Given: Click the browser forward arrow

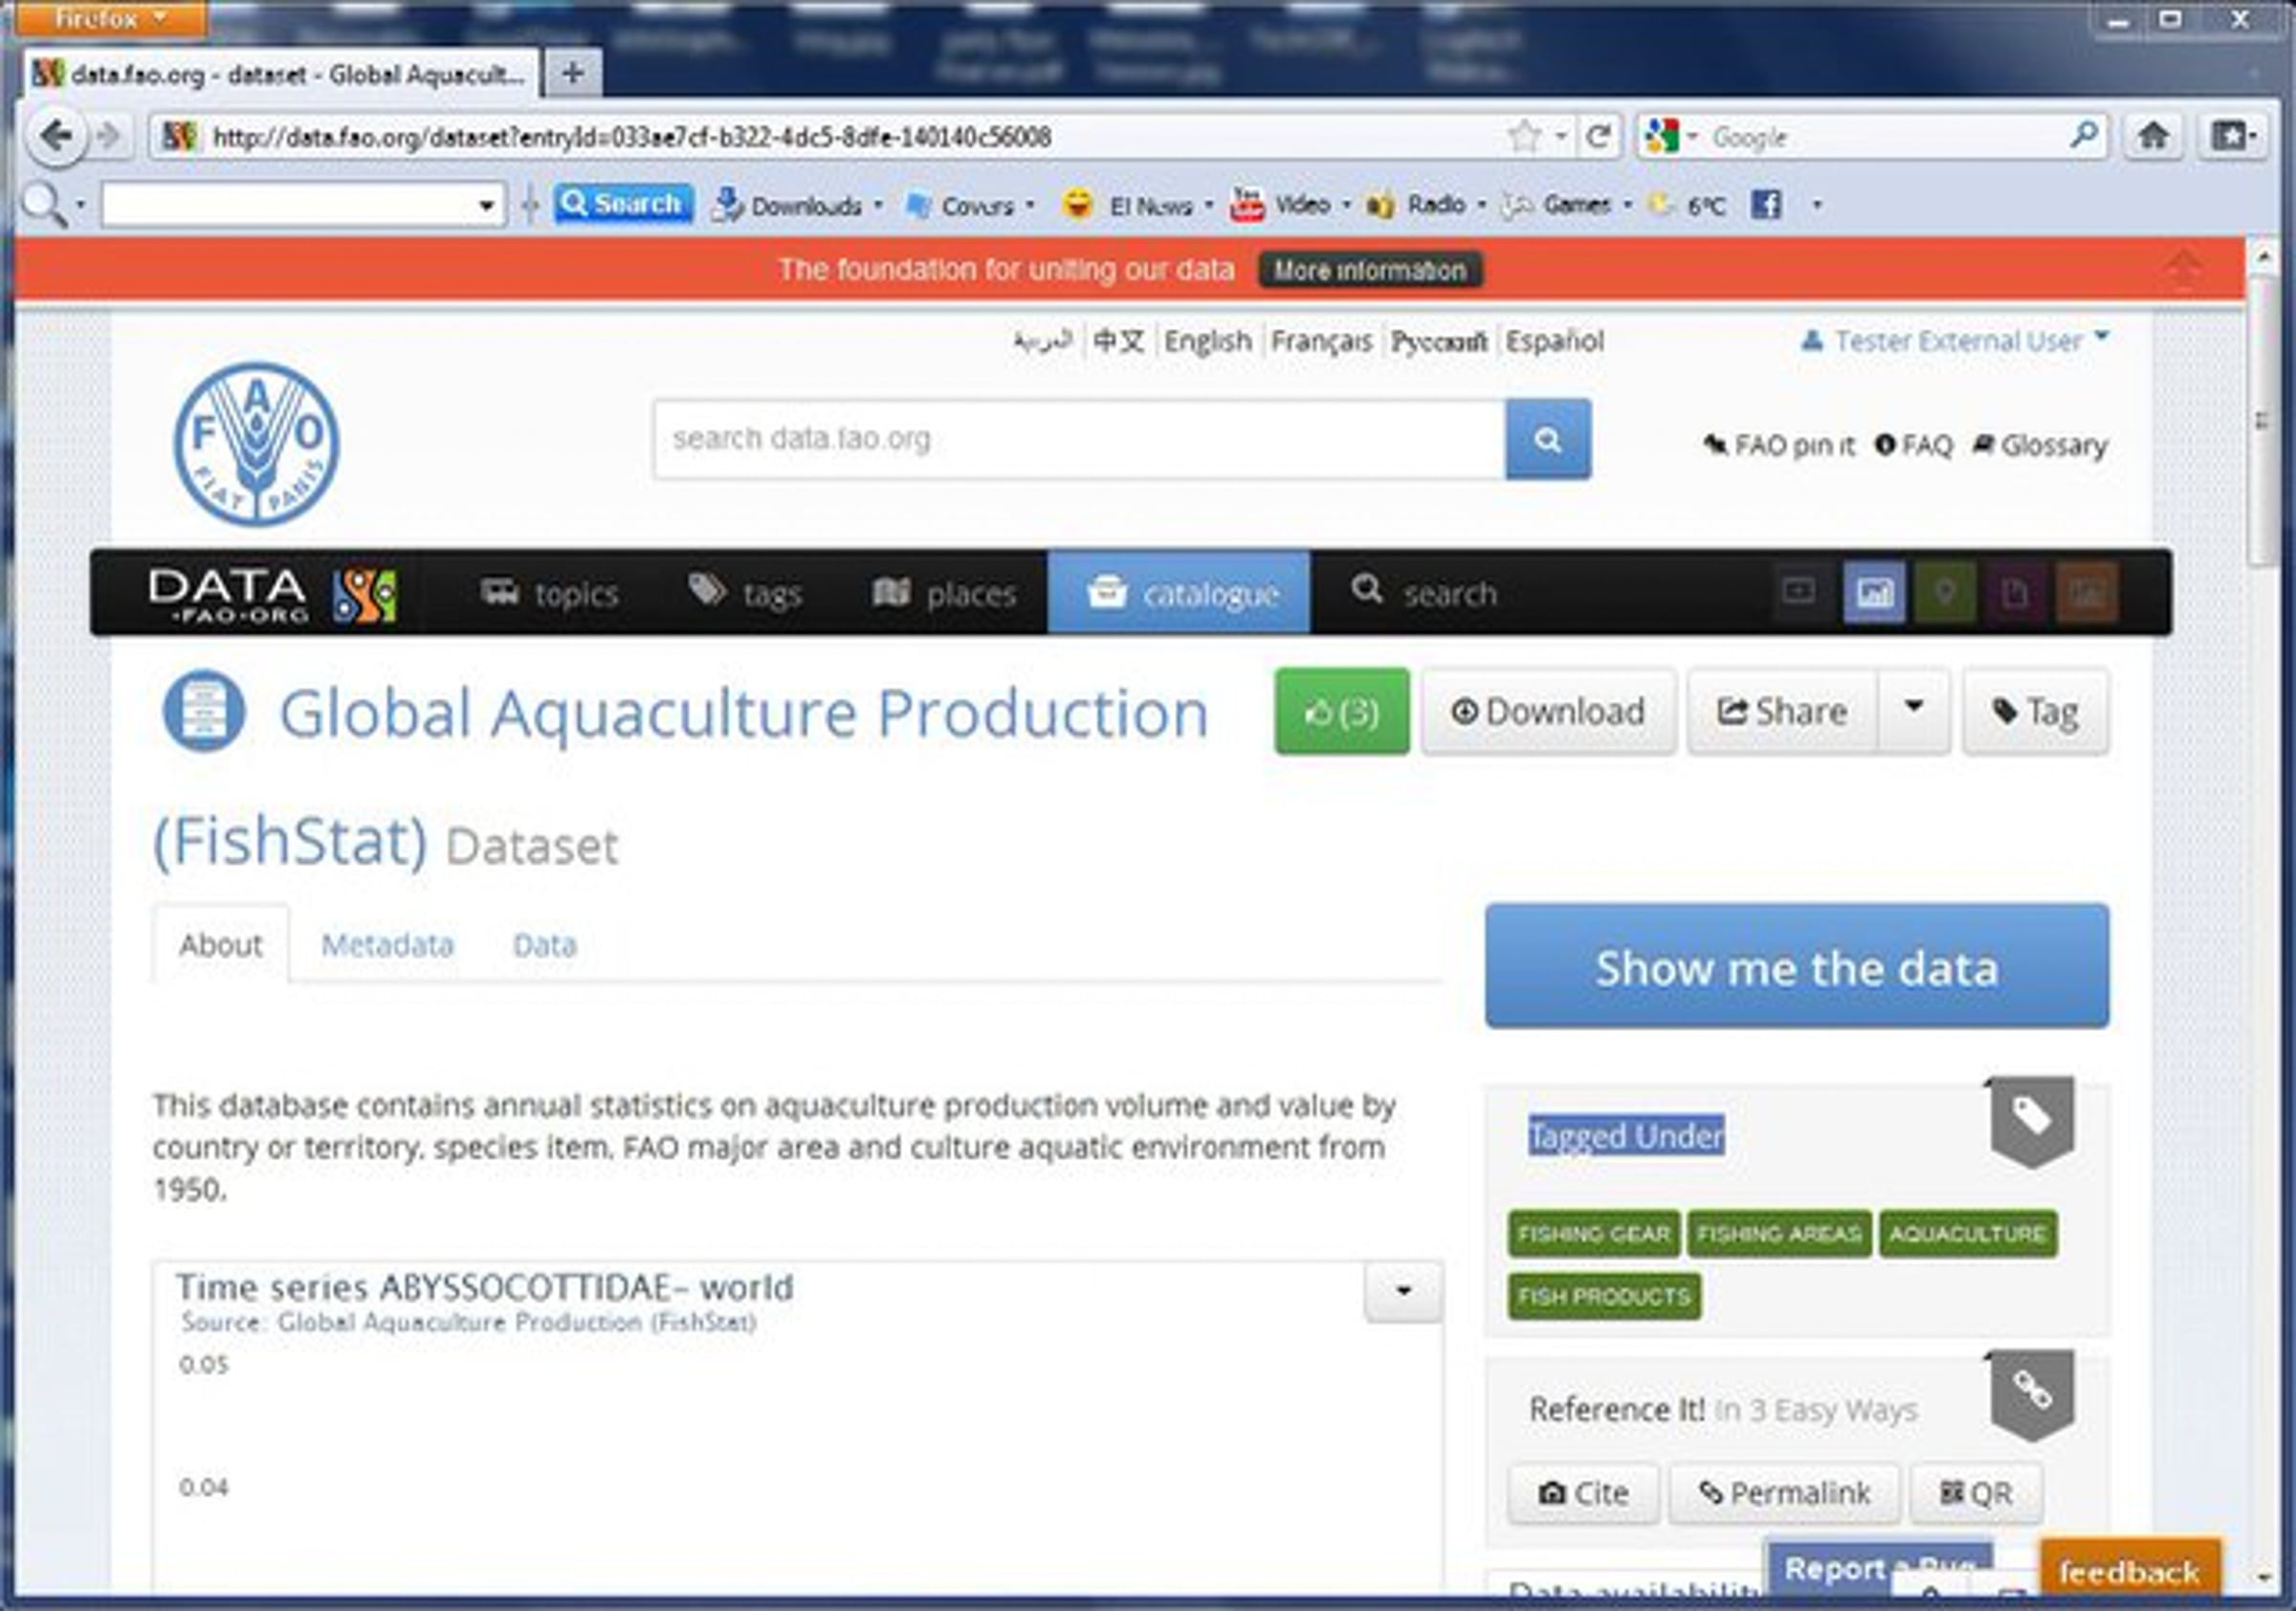Looking at the screenshot, I should point(110,136).
